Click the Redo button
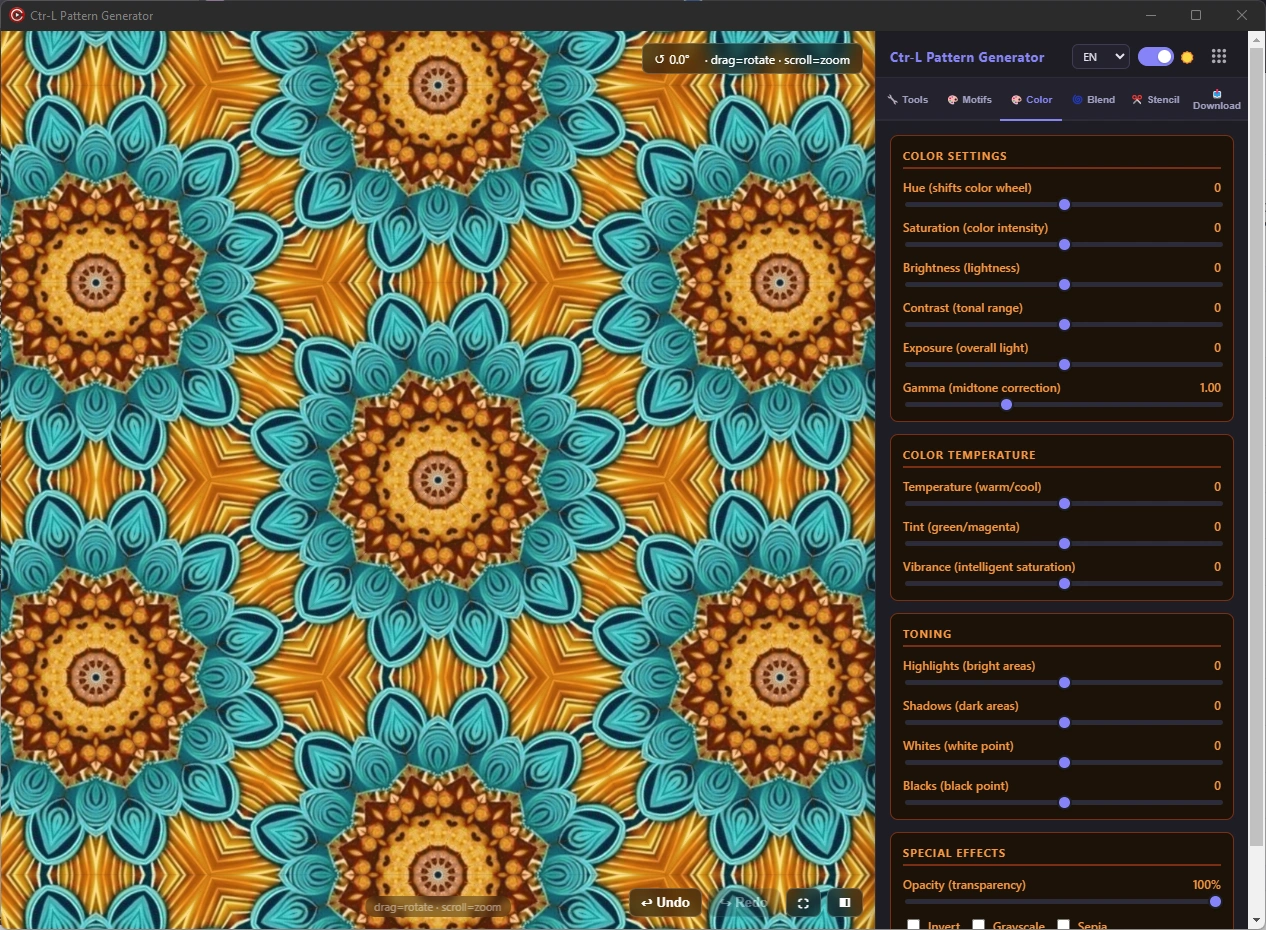The image size is (1266, 930). 744,903
